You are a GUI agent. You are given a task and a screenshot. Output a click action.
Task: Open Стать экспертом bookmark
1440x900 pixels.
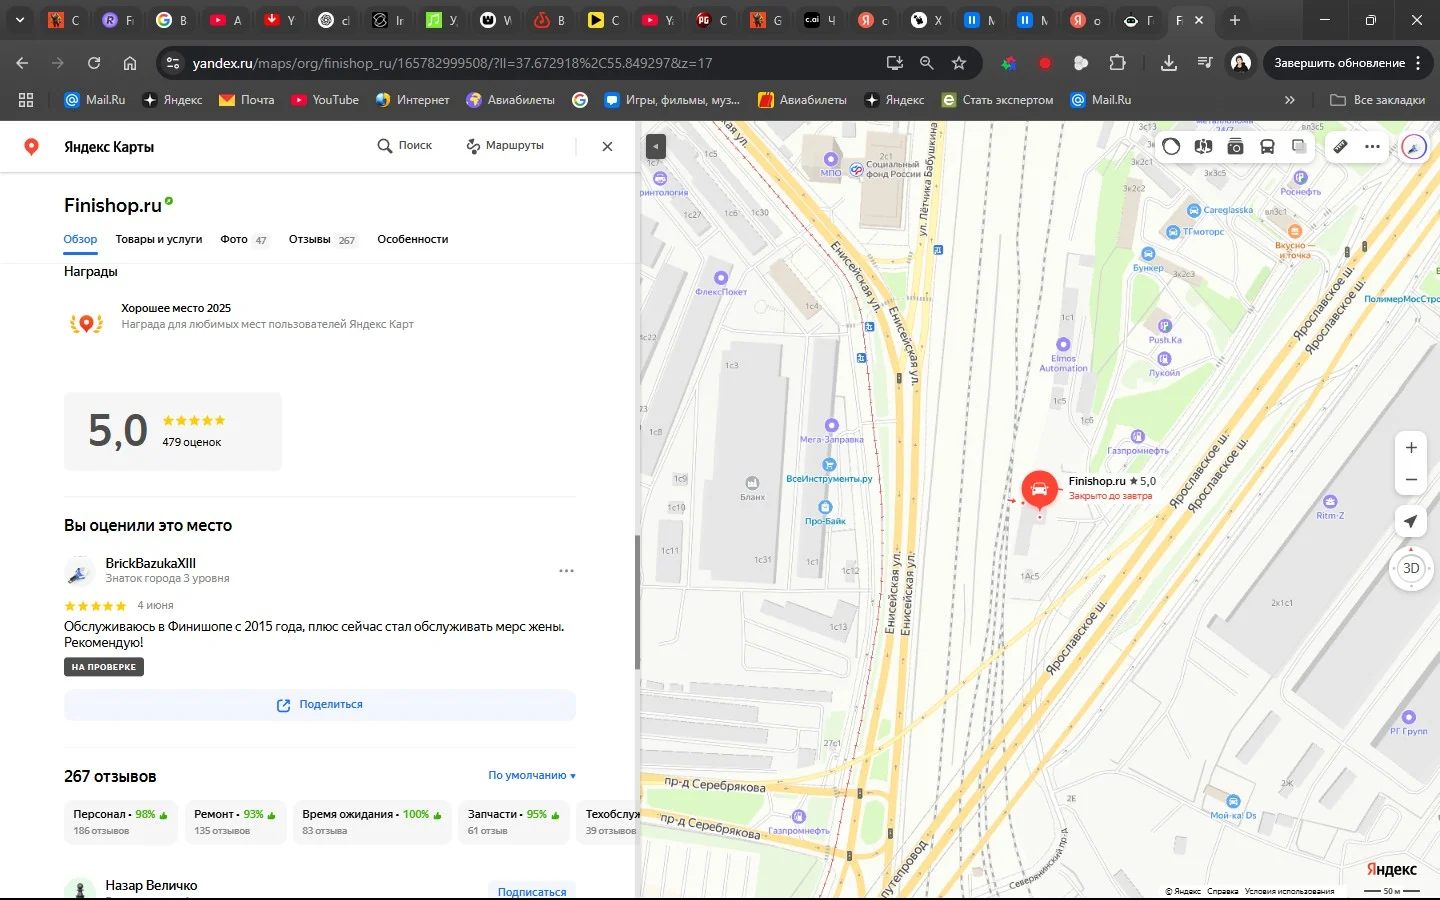click(997, 100)
